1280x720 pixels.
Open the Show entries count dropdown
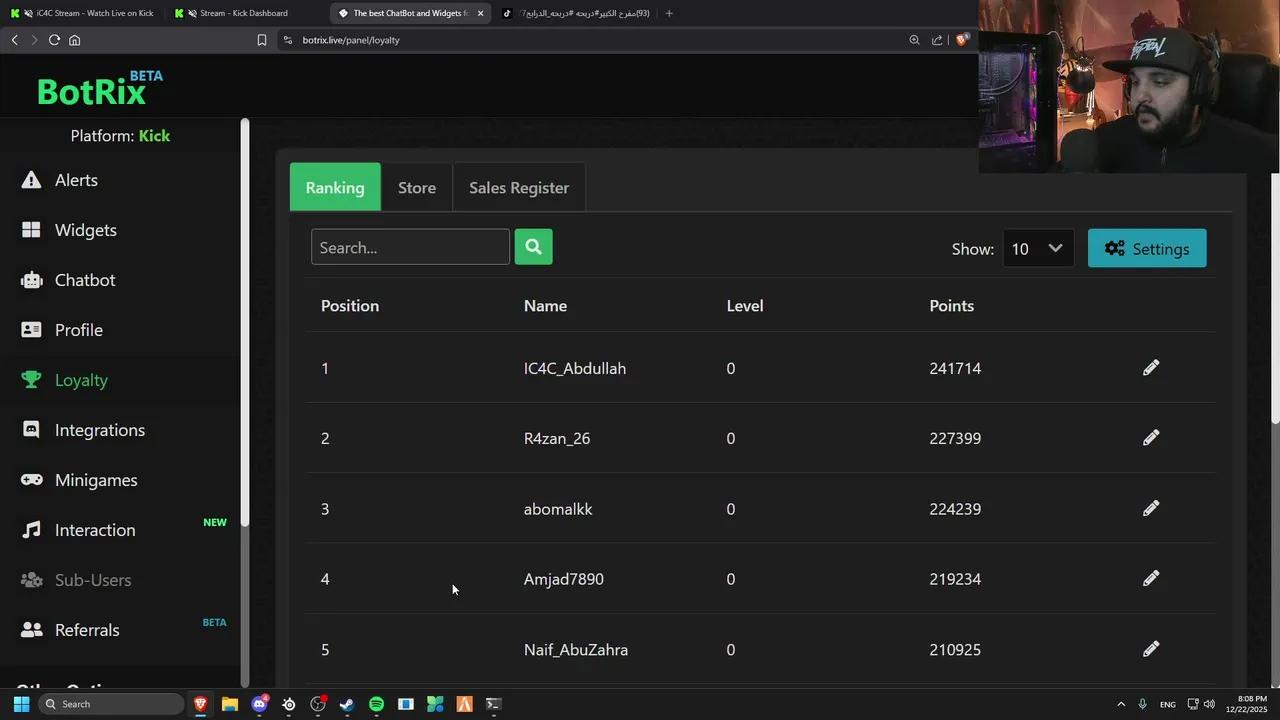click(x=1037, y=249)
